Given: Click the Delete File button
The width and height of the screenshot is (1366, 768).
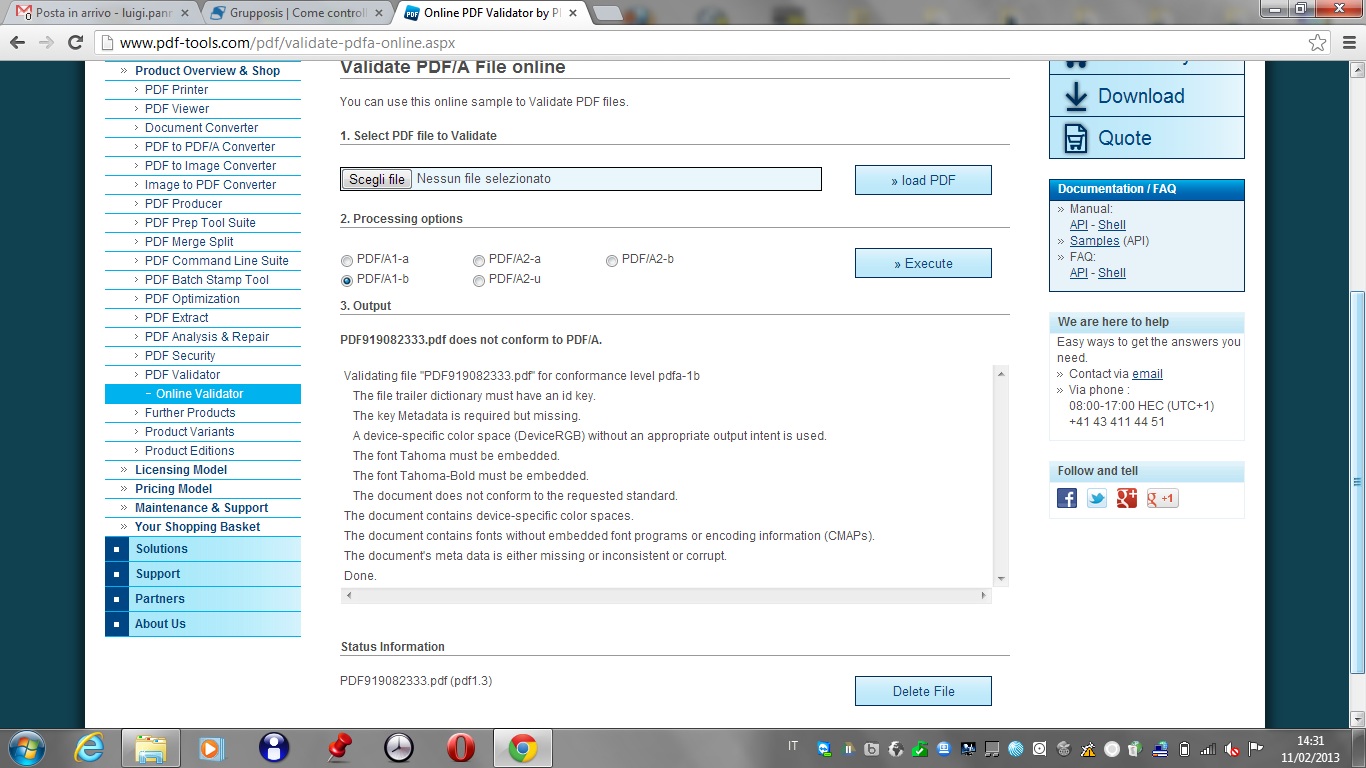Looking at the screenshot, I should [x=923, y=691].
